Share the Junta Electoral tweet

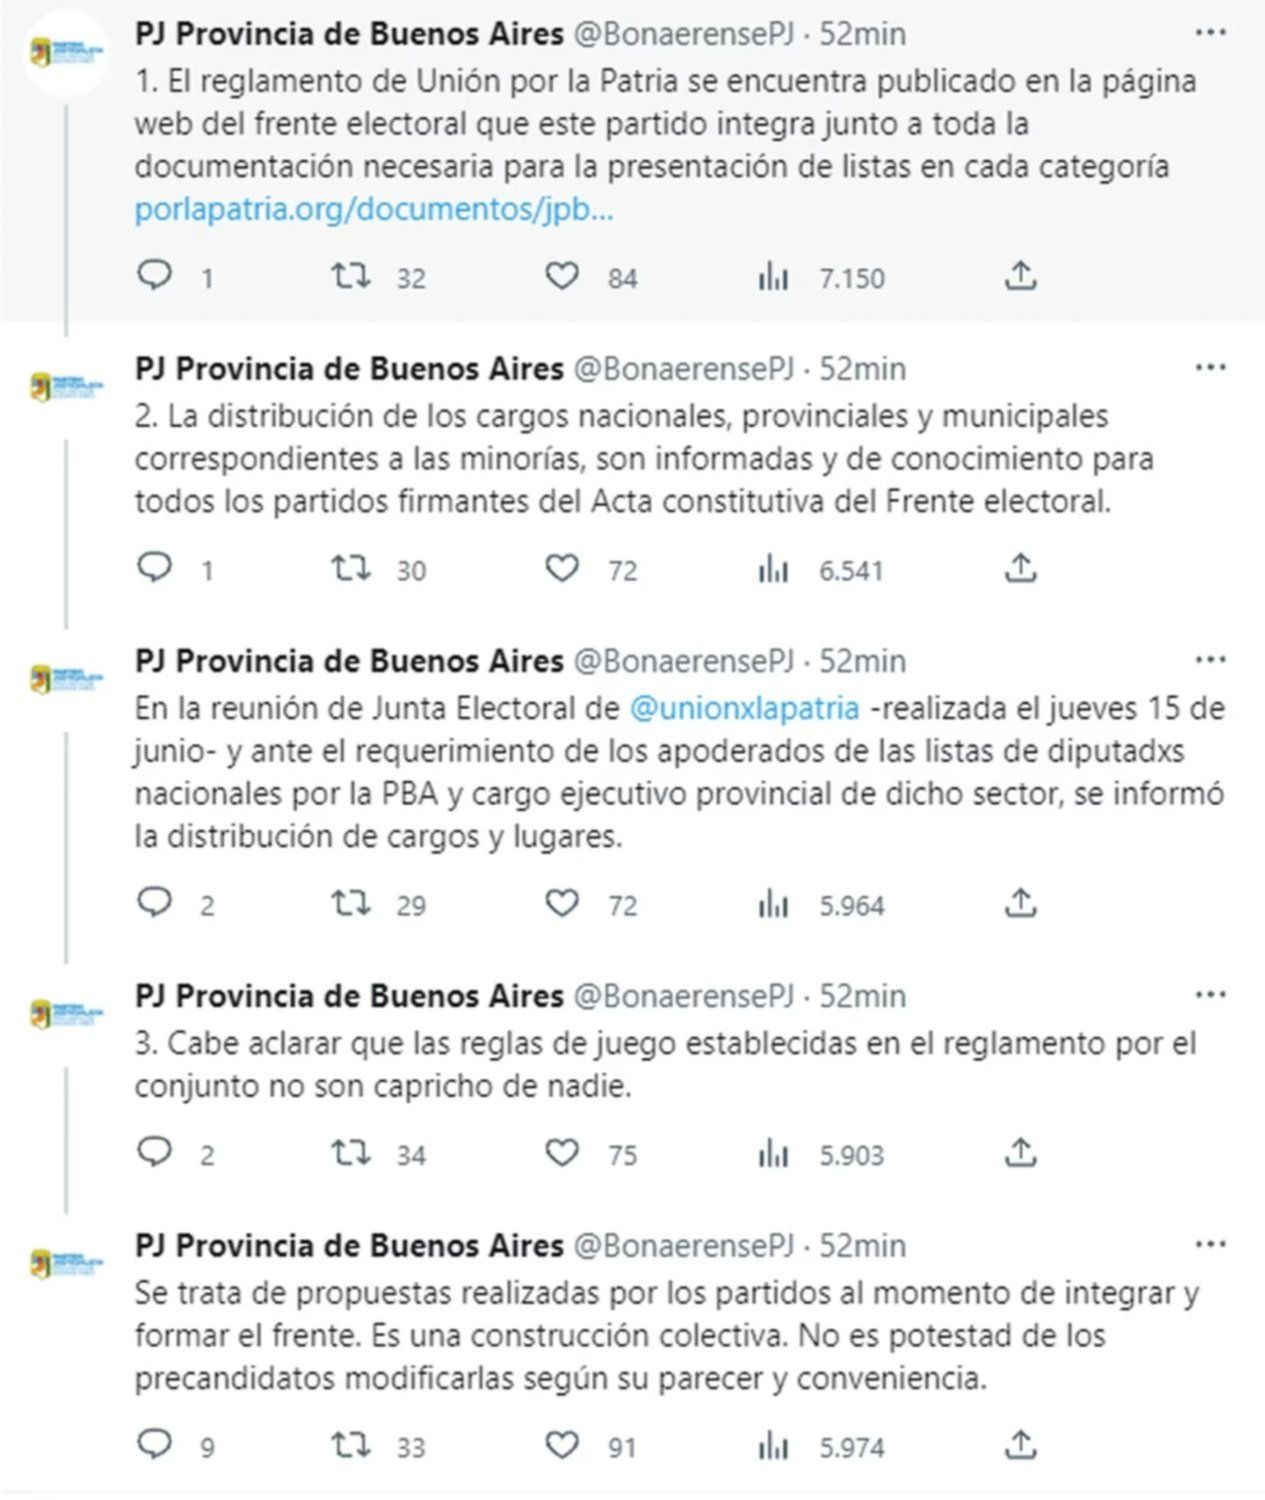(1019, 903)
